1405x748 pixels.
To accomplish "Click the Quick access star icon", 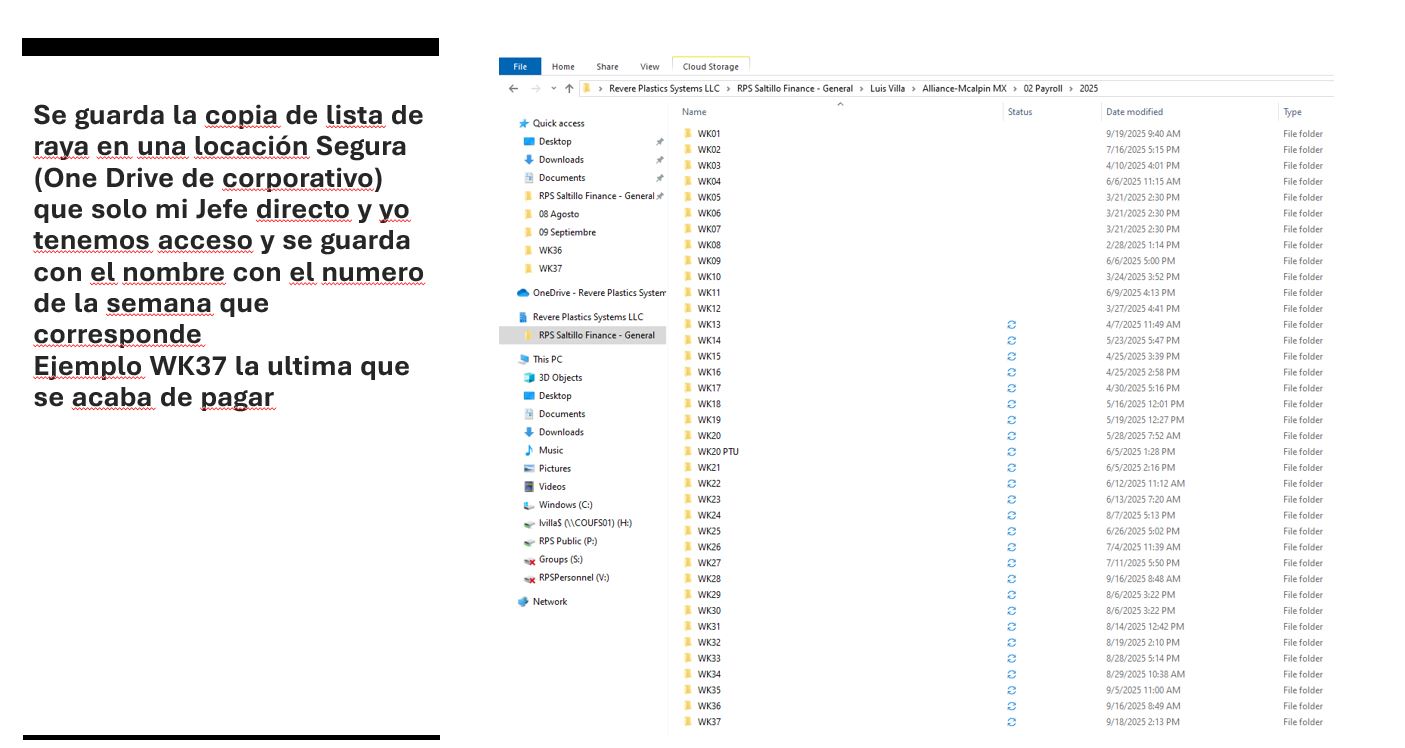I will [x=523, y=124].
